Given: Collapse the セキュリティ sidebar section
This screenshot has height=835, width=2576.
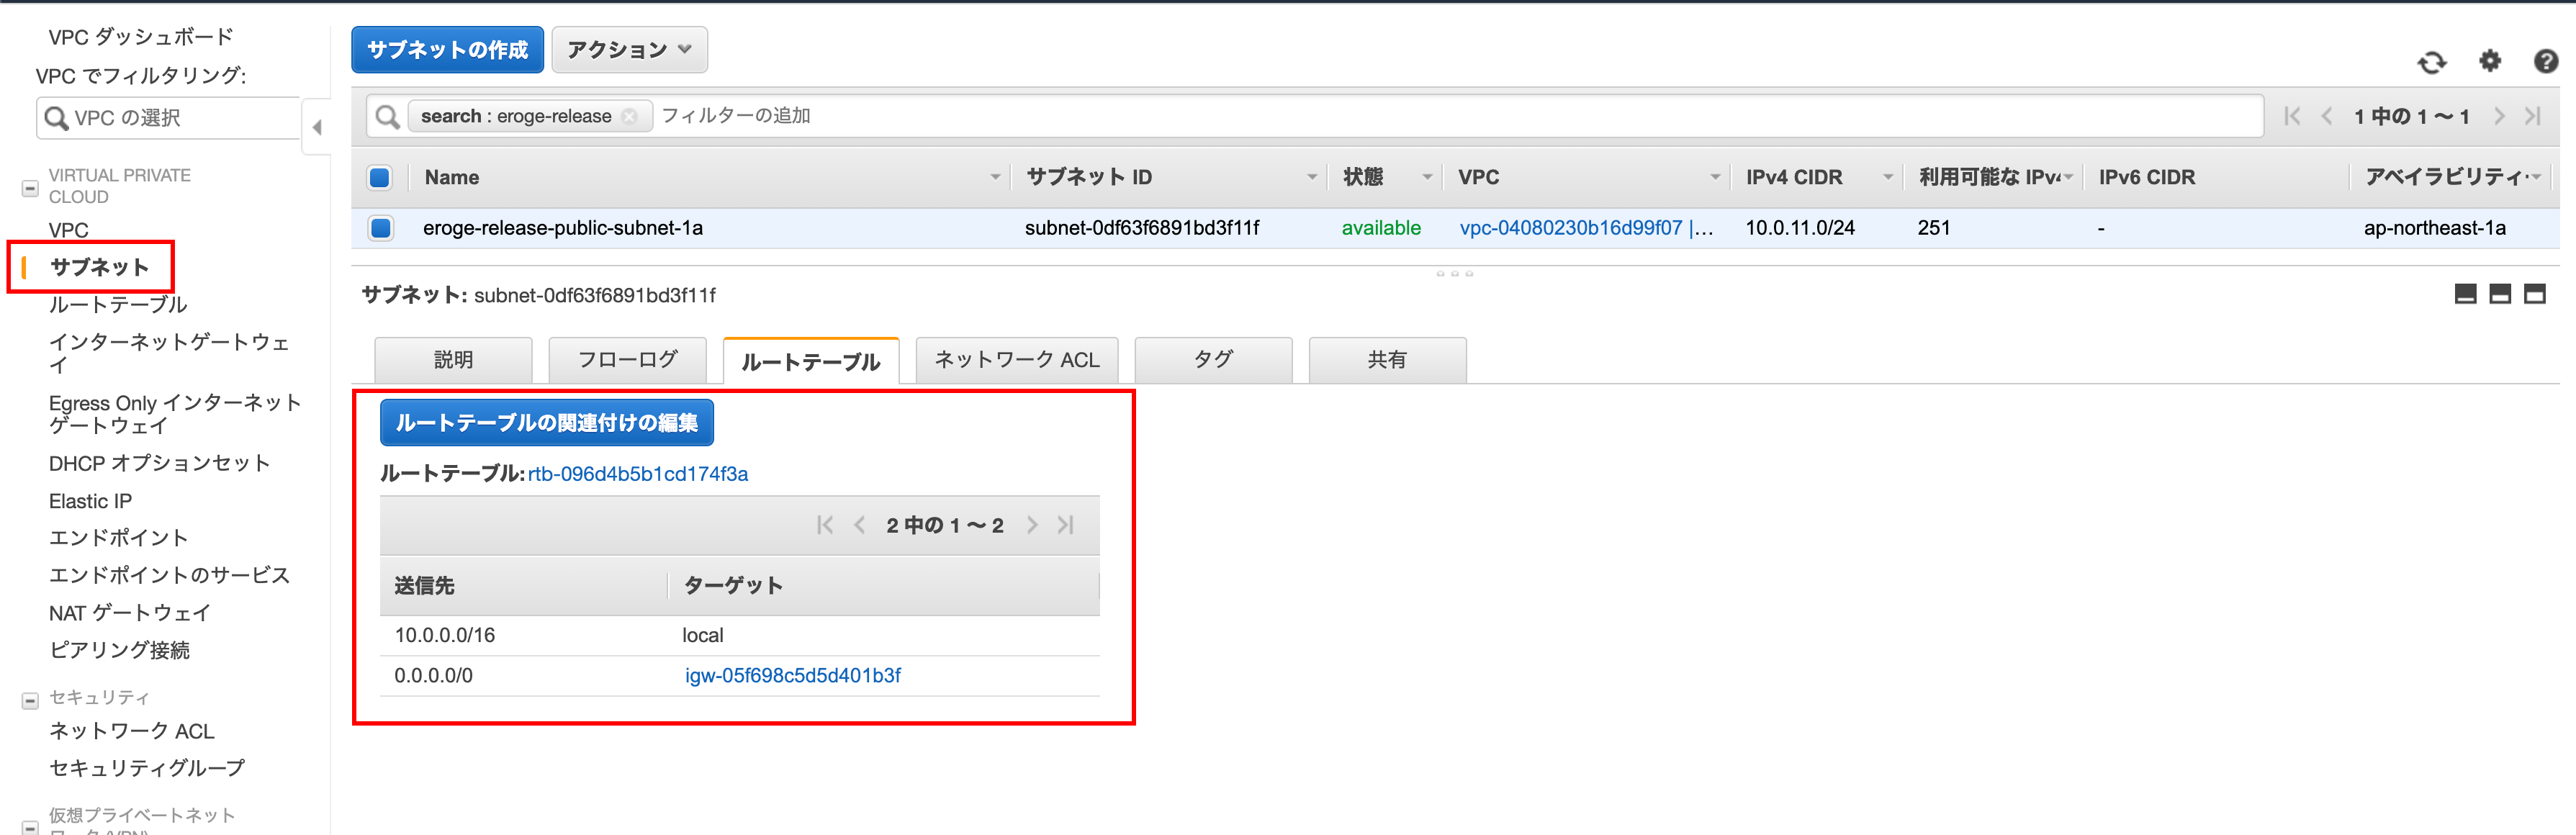Looking at the screenshot, I should coord(30,700).
